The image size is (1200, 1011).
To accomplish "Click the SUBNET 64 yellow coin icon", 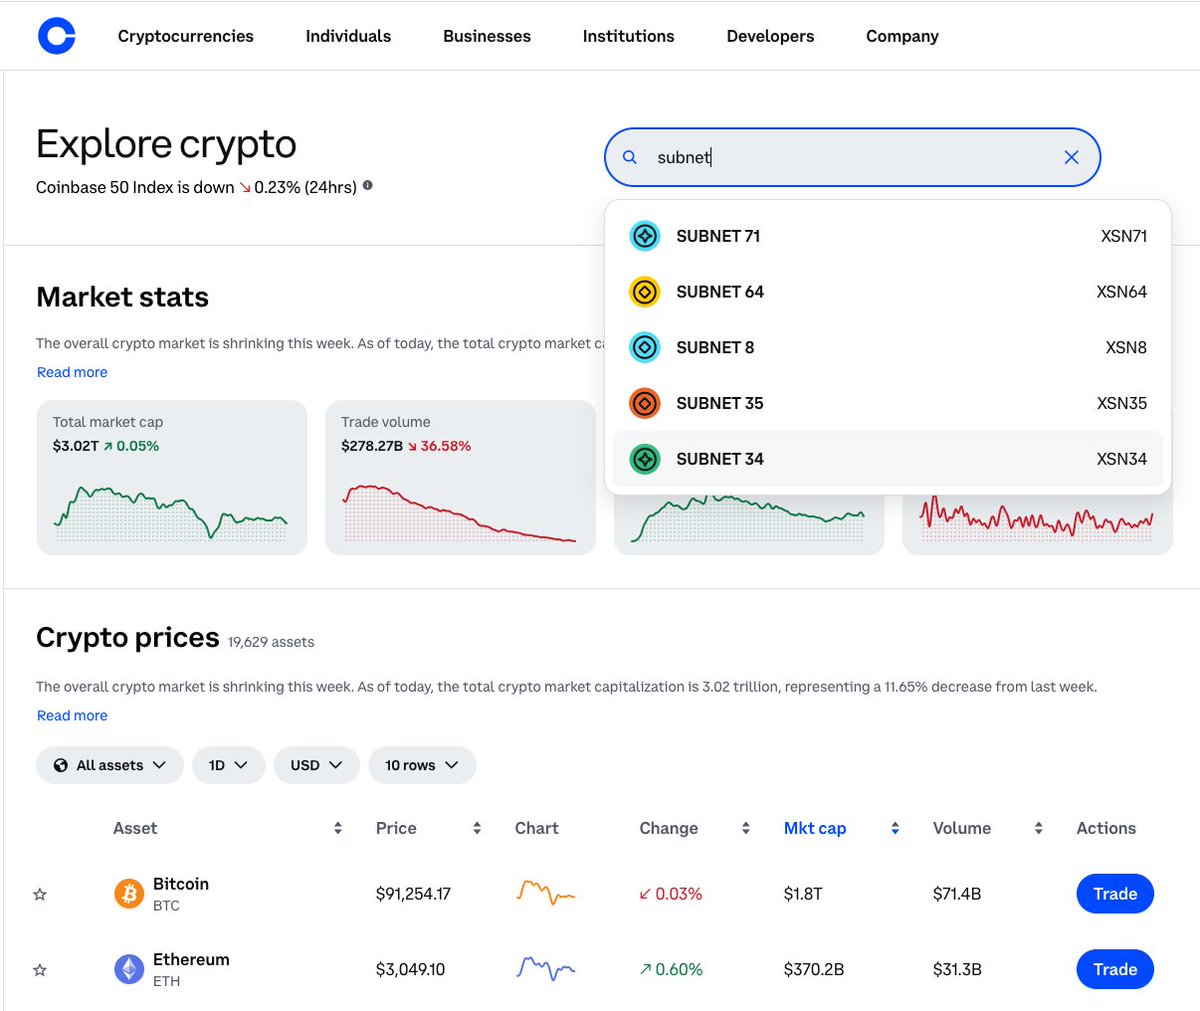I will tap(645, 292).
